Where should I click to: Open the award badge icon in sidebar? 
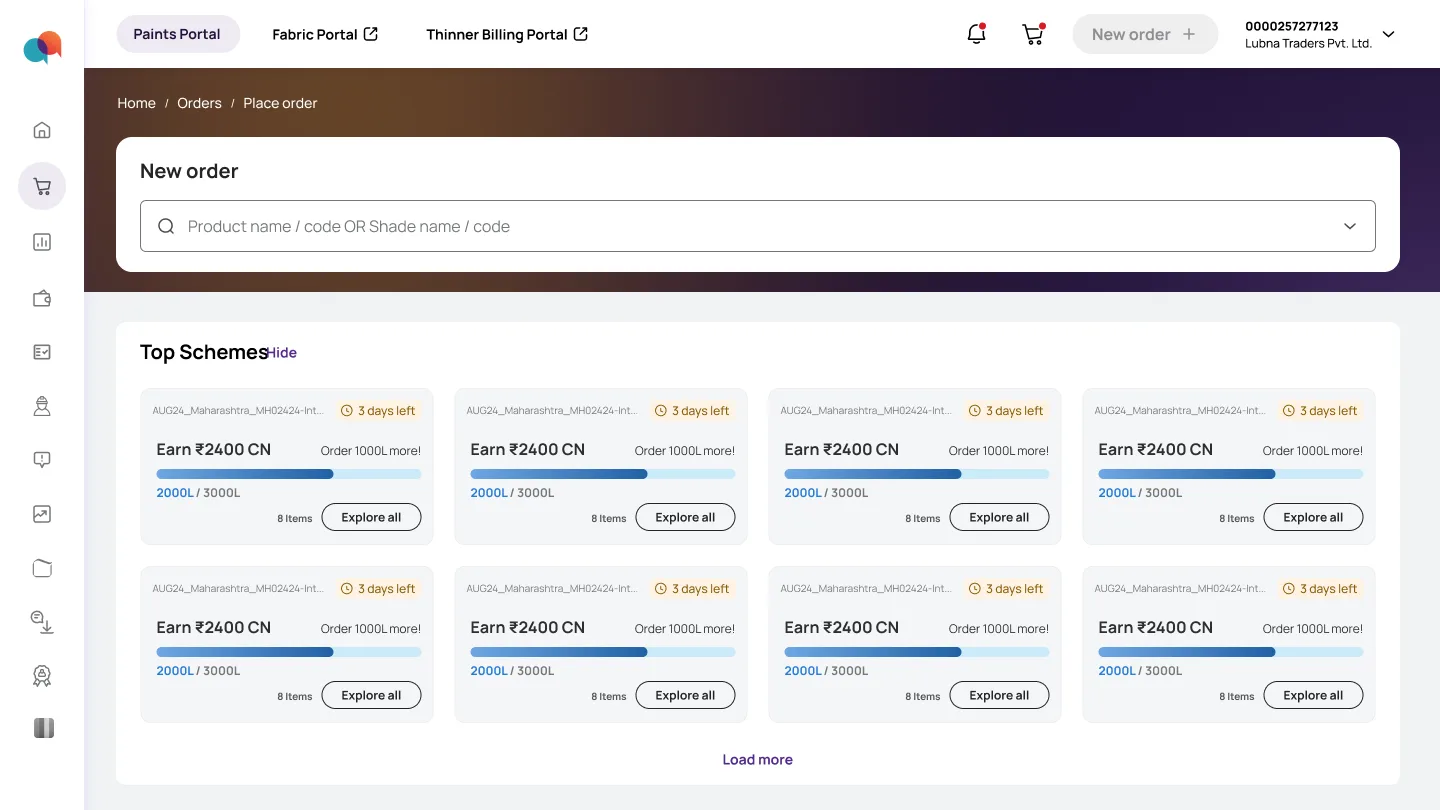[x=42, y=676]
